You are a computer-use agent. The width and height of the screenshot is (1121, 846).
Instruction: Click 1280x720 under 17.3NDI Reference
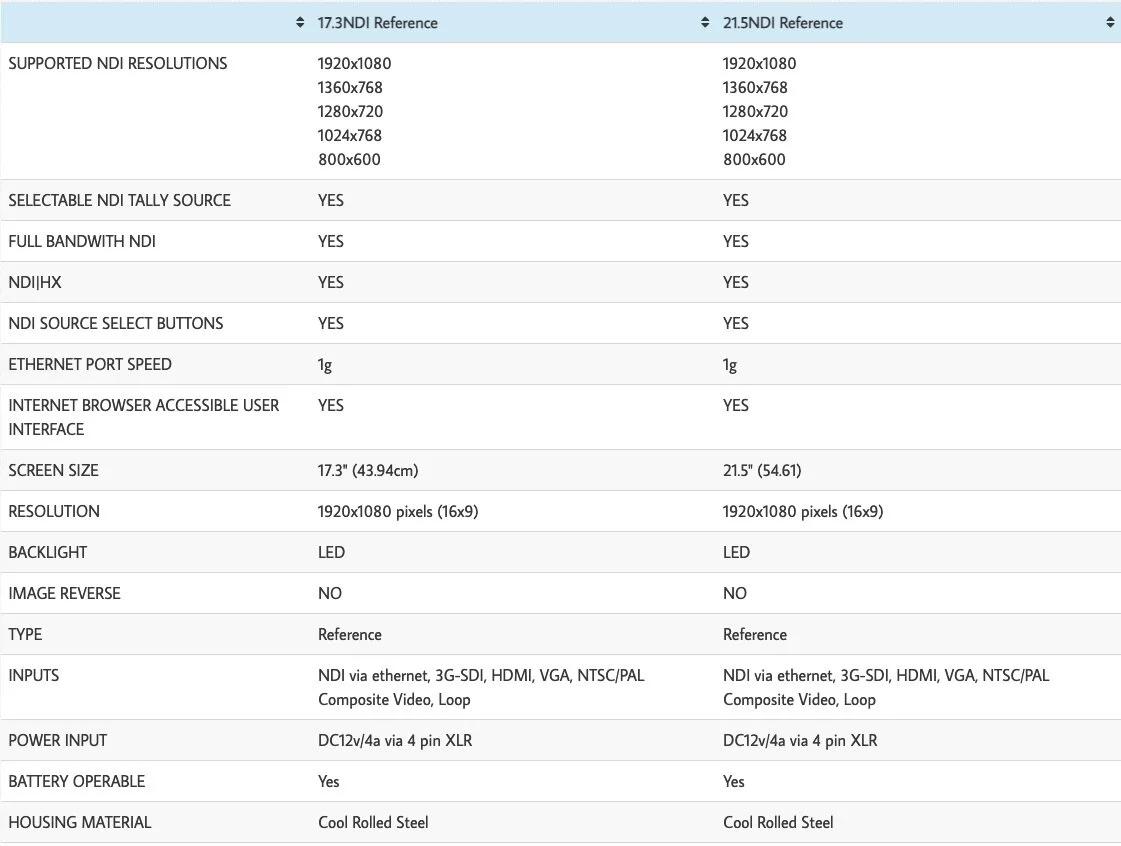click(x=350, y=112)
